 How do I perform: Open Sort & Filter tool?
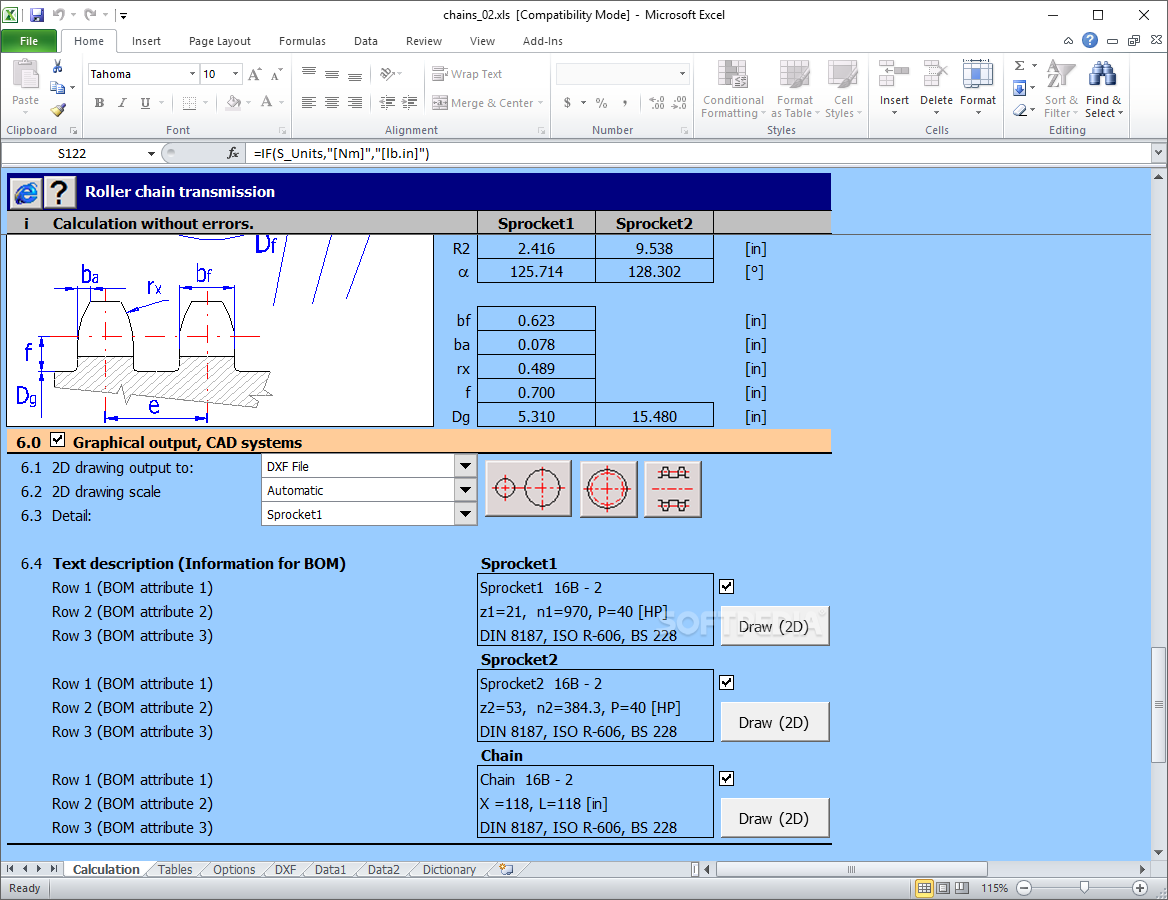[x=1061, y=89]
